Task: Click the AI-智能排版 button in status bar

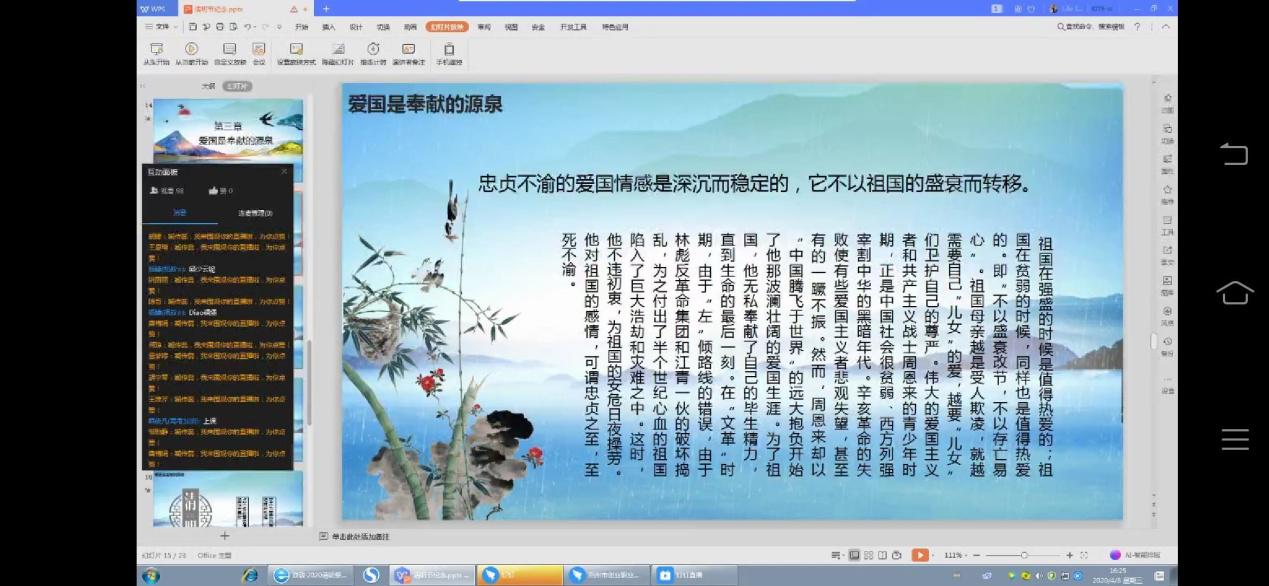Action: (1135, 555)
